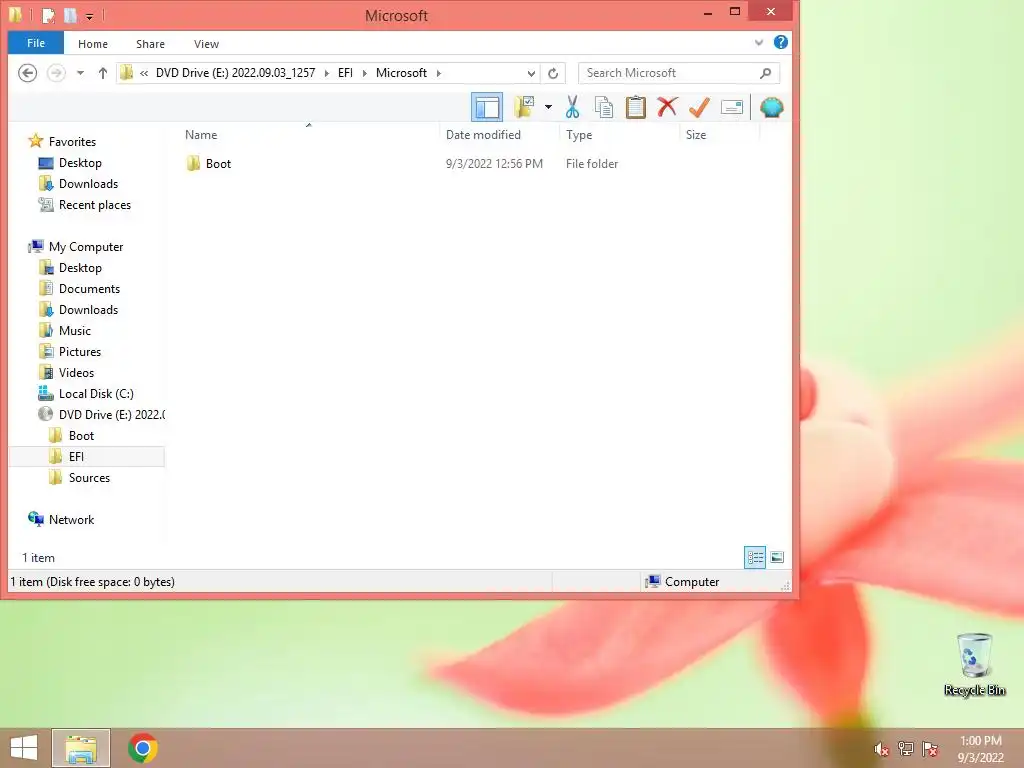The height and width of the screenshot is (768, 1024).
Task: Select EFI breadcrumb in address bar
Action: click(x=345, y=72)
